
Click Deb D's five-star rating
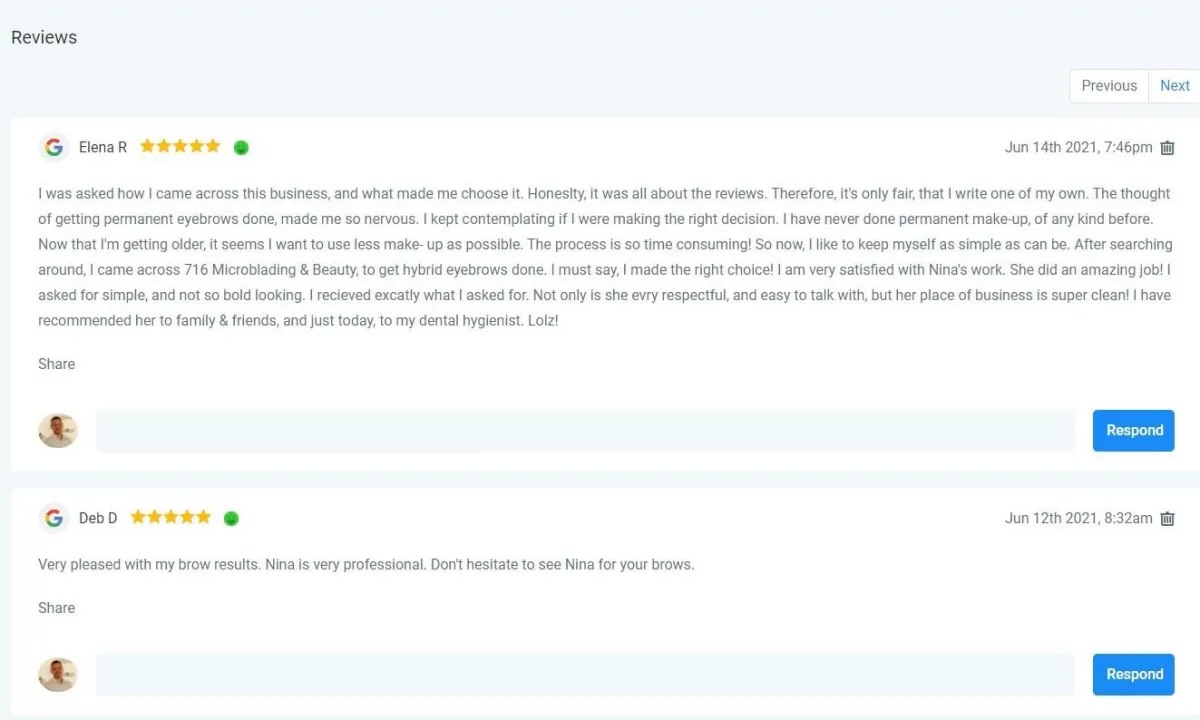coord(171,517)
